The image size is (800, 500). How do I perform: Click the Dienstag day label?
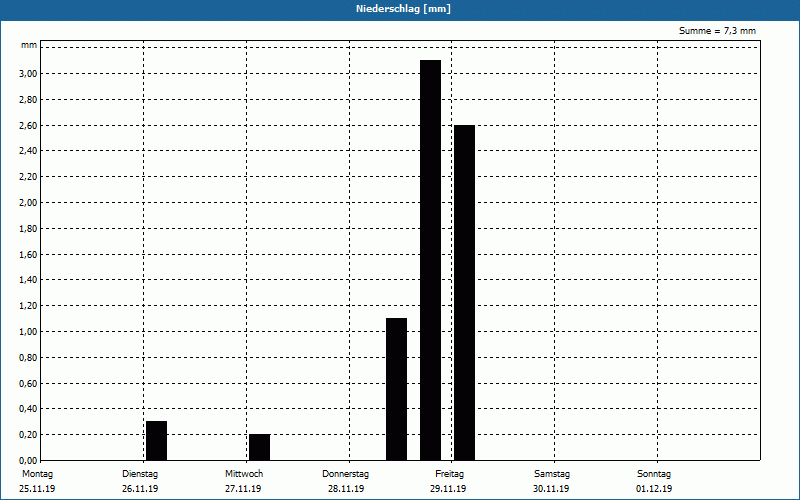click(140, 474)
